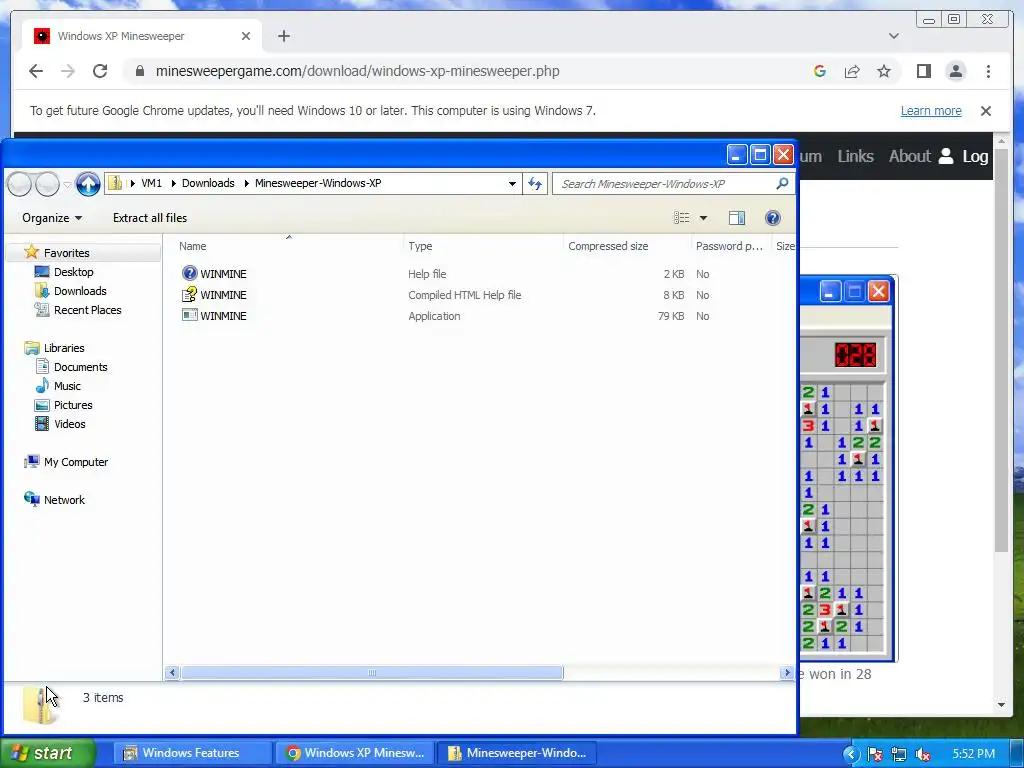The image size is (1024, 768).
Task: Open the Learn more link
Action: 931,111
